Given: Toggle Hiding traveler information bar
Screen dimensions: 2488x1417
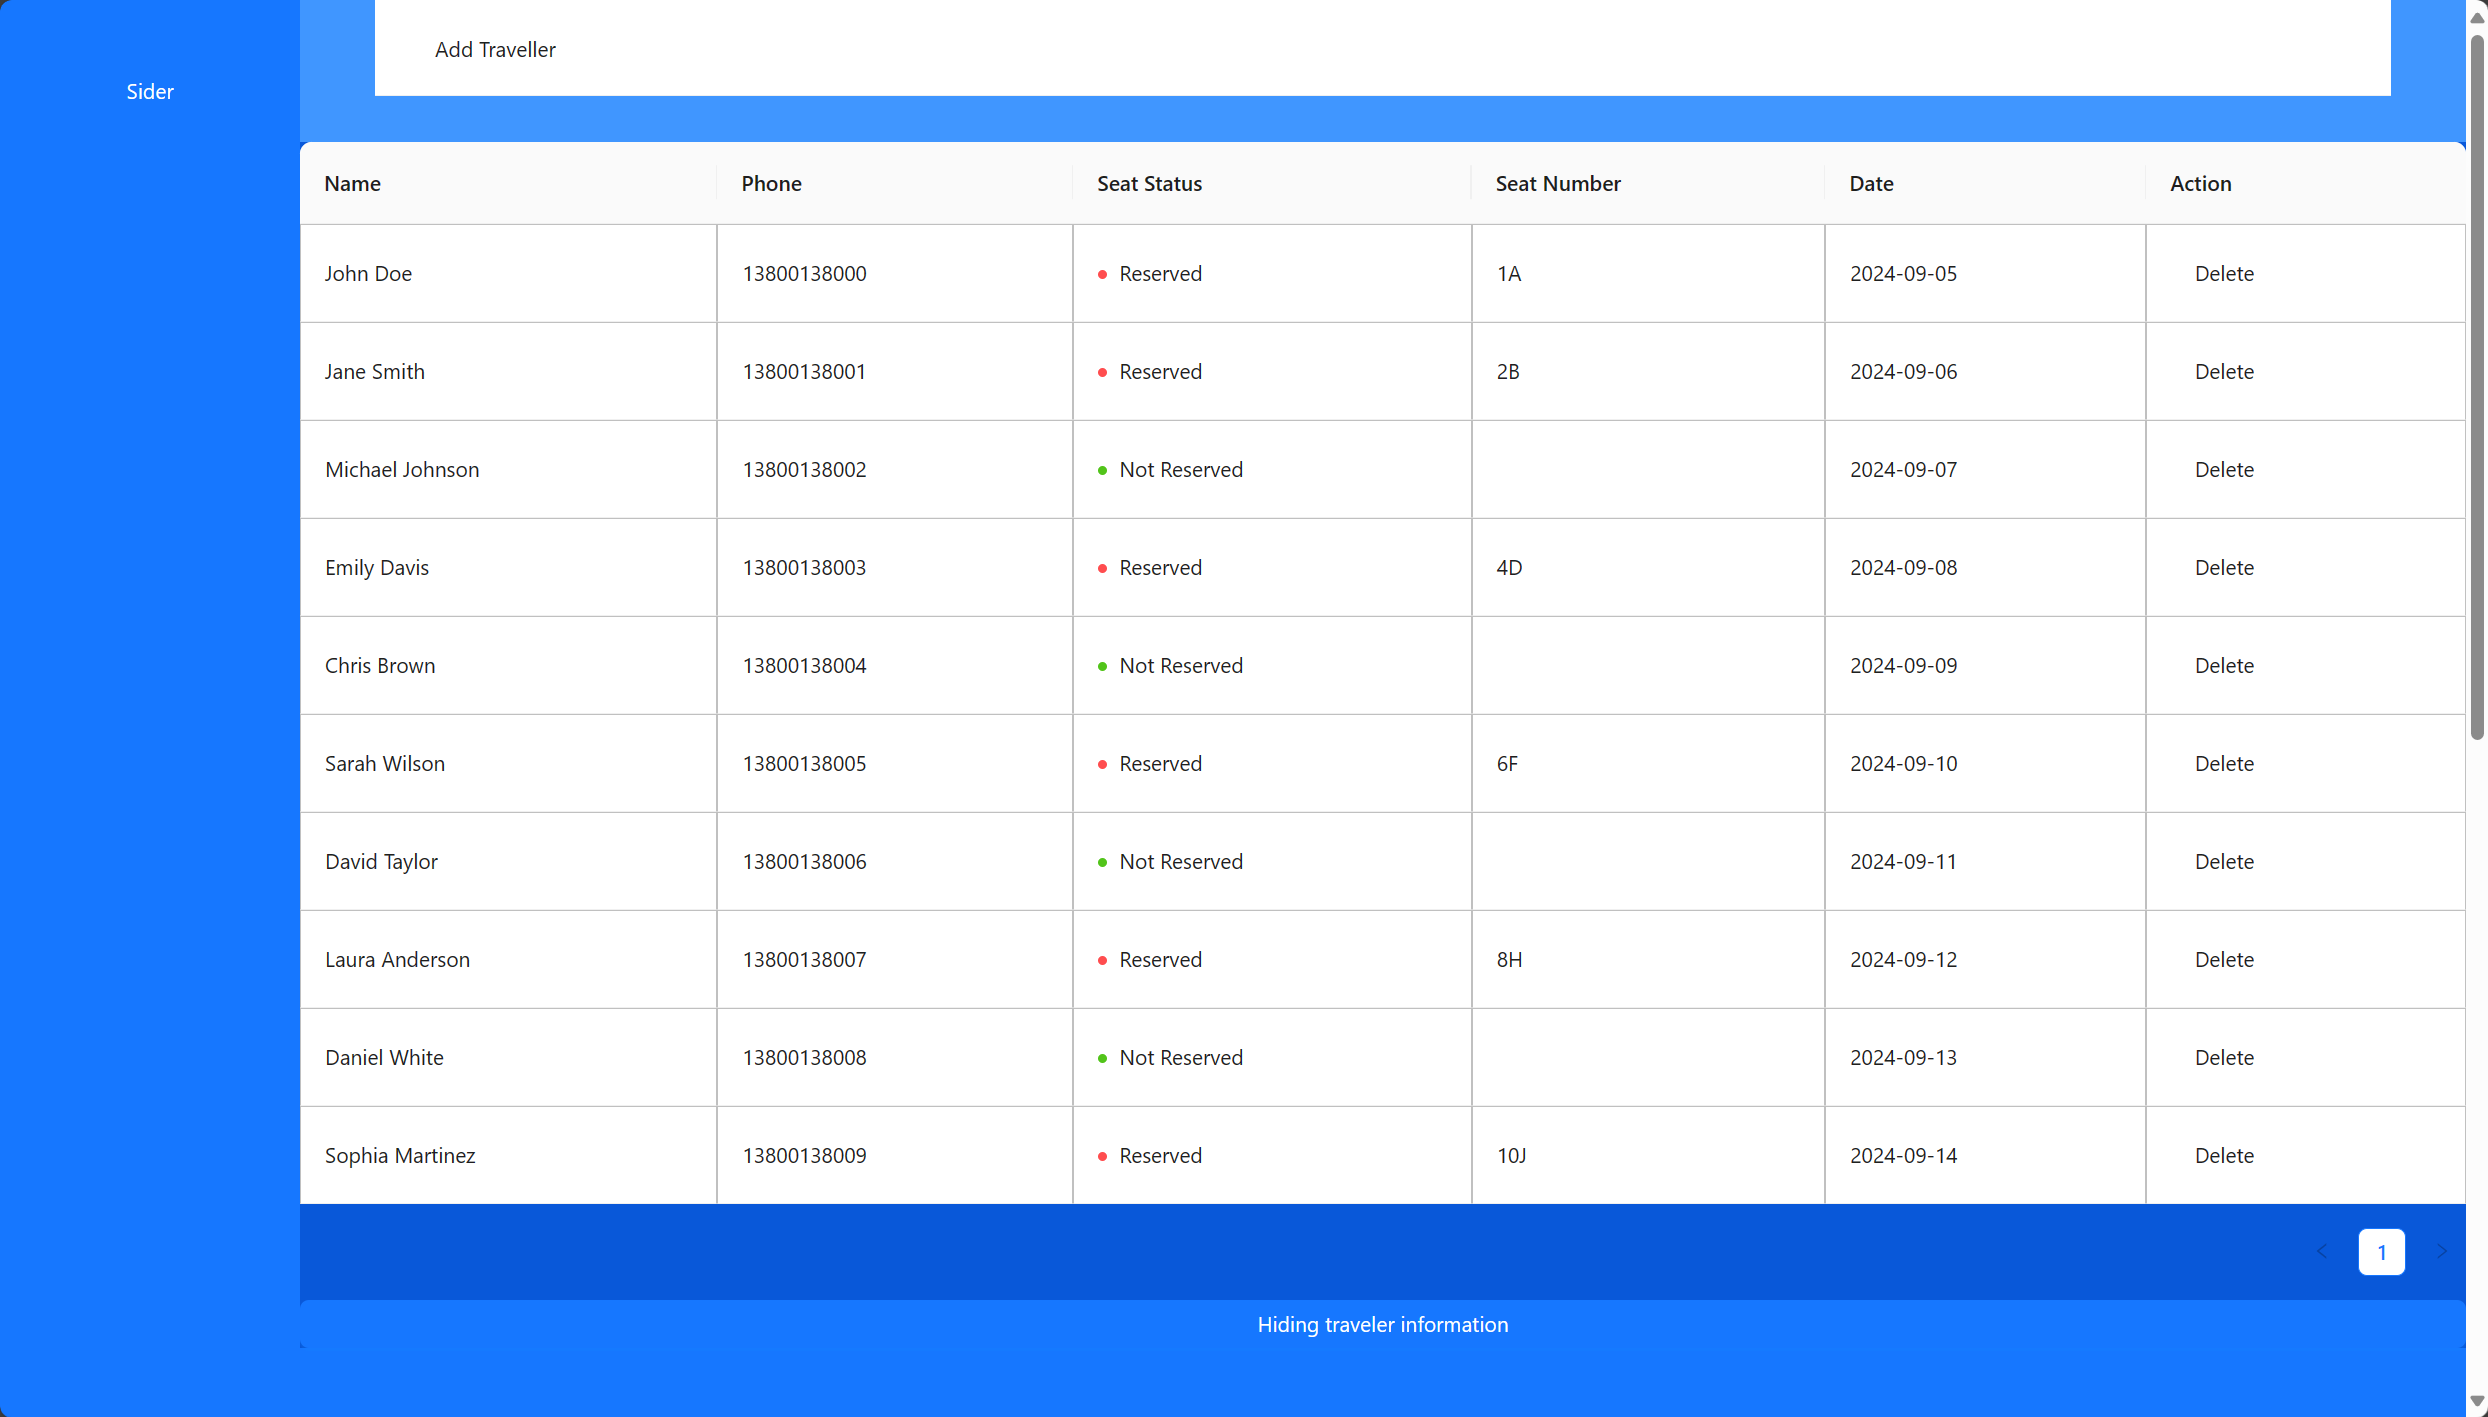Looking at the screenshot, I should 1382,1325.
